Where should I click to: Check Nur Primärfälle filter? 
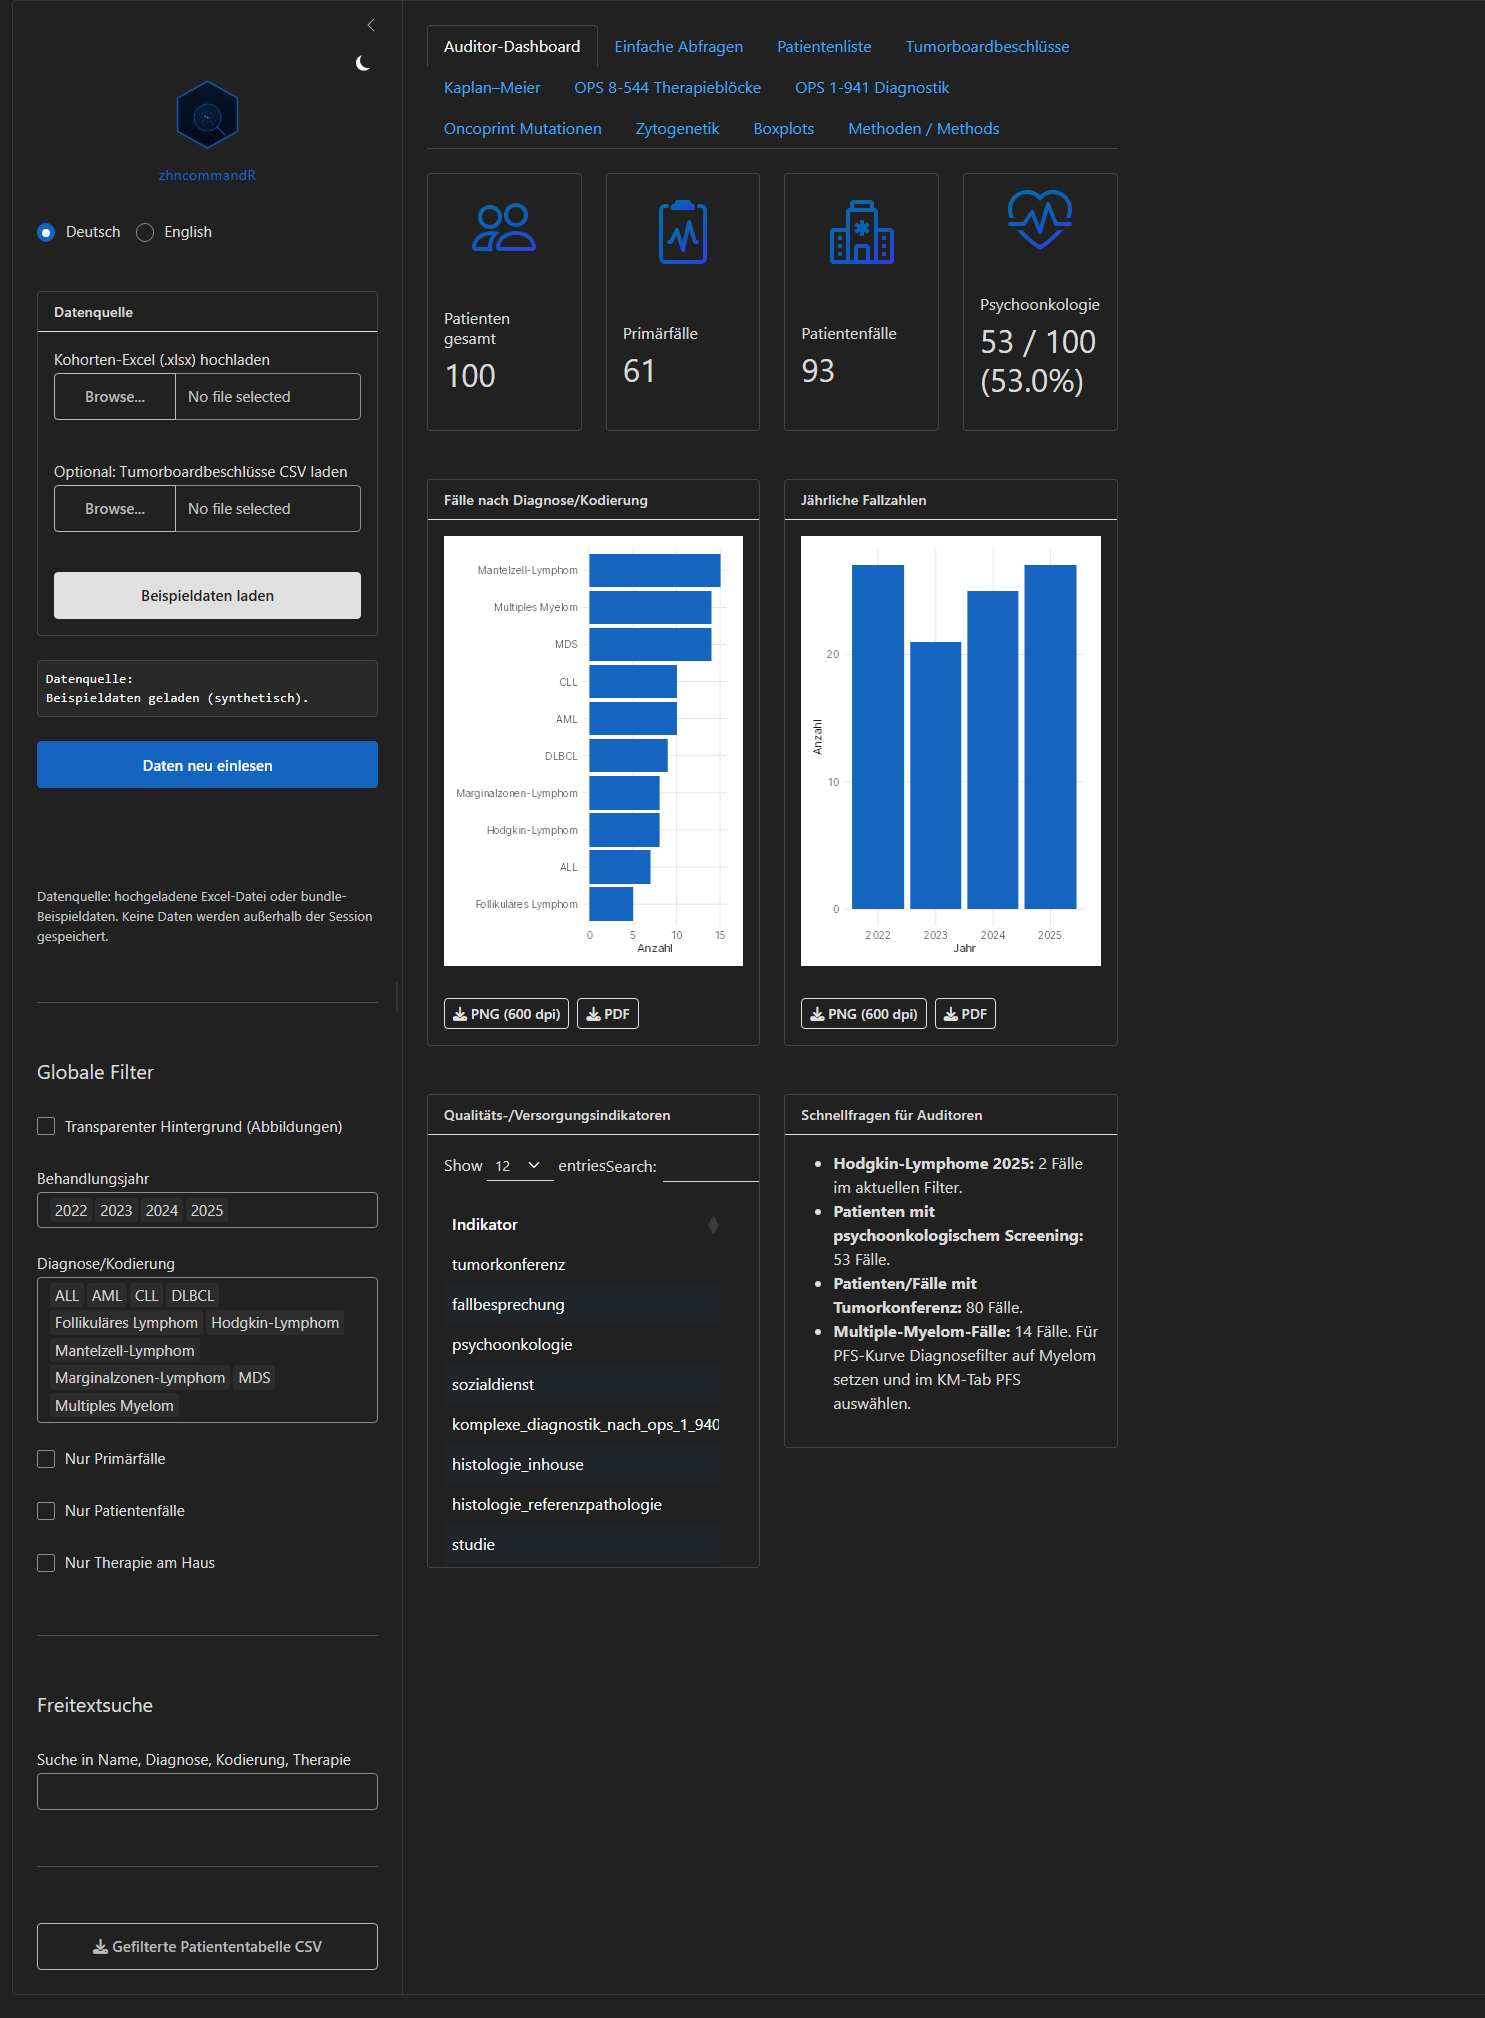click(x=46, y=1459)
